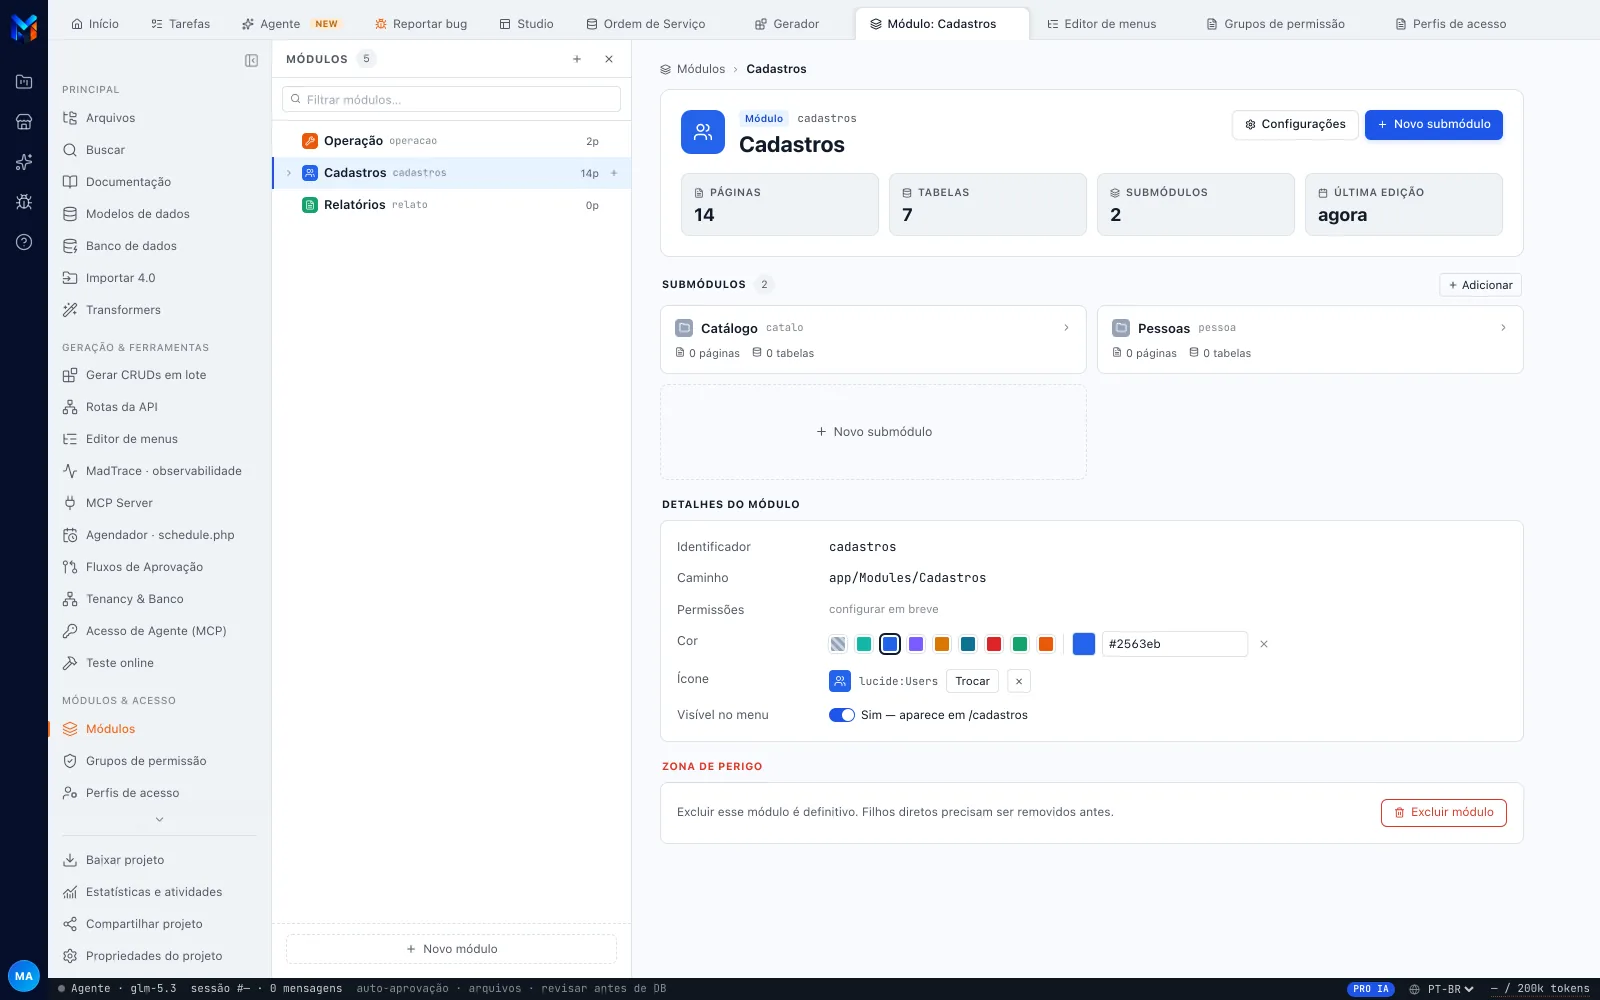Open the sparkles agent icon in the left rail
The height and width of the screenshot is (1000, 1600).
[24, 162]
